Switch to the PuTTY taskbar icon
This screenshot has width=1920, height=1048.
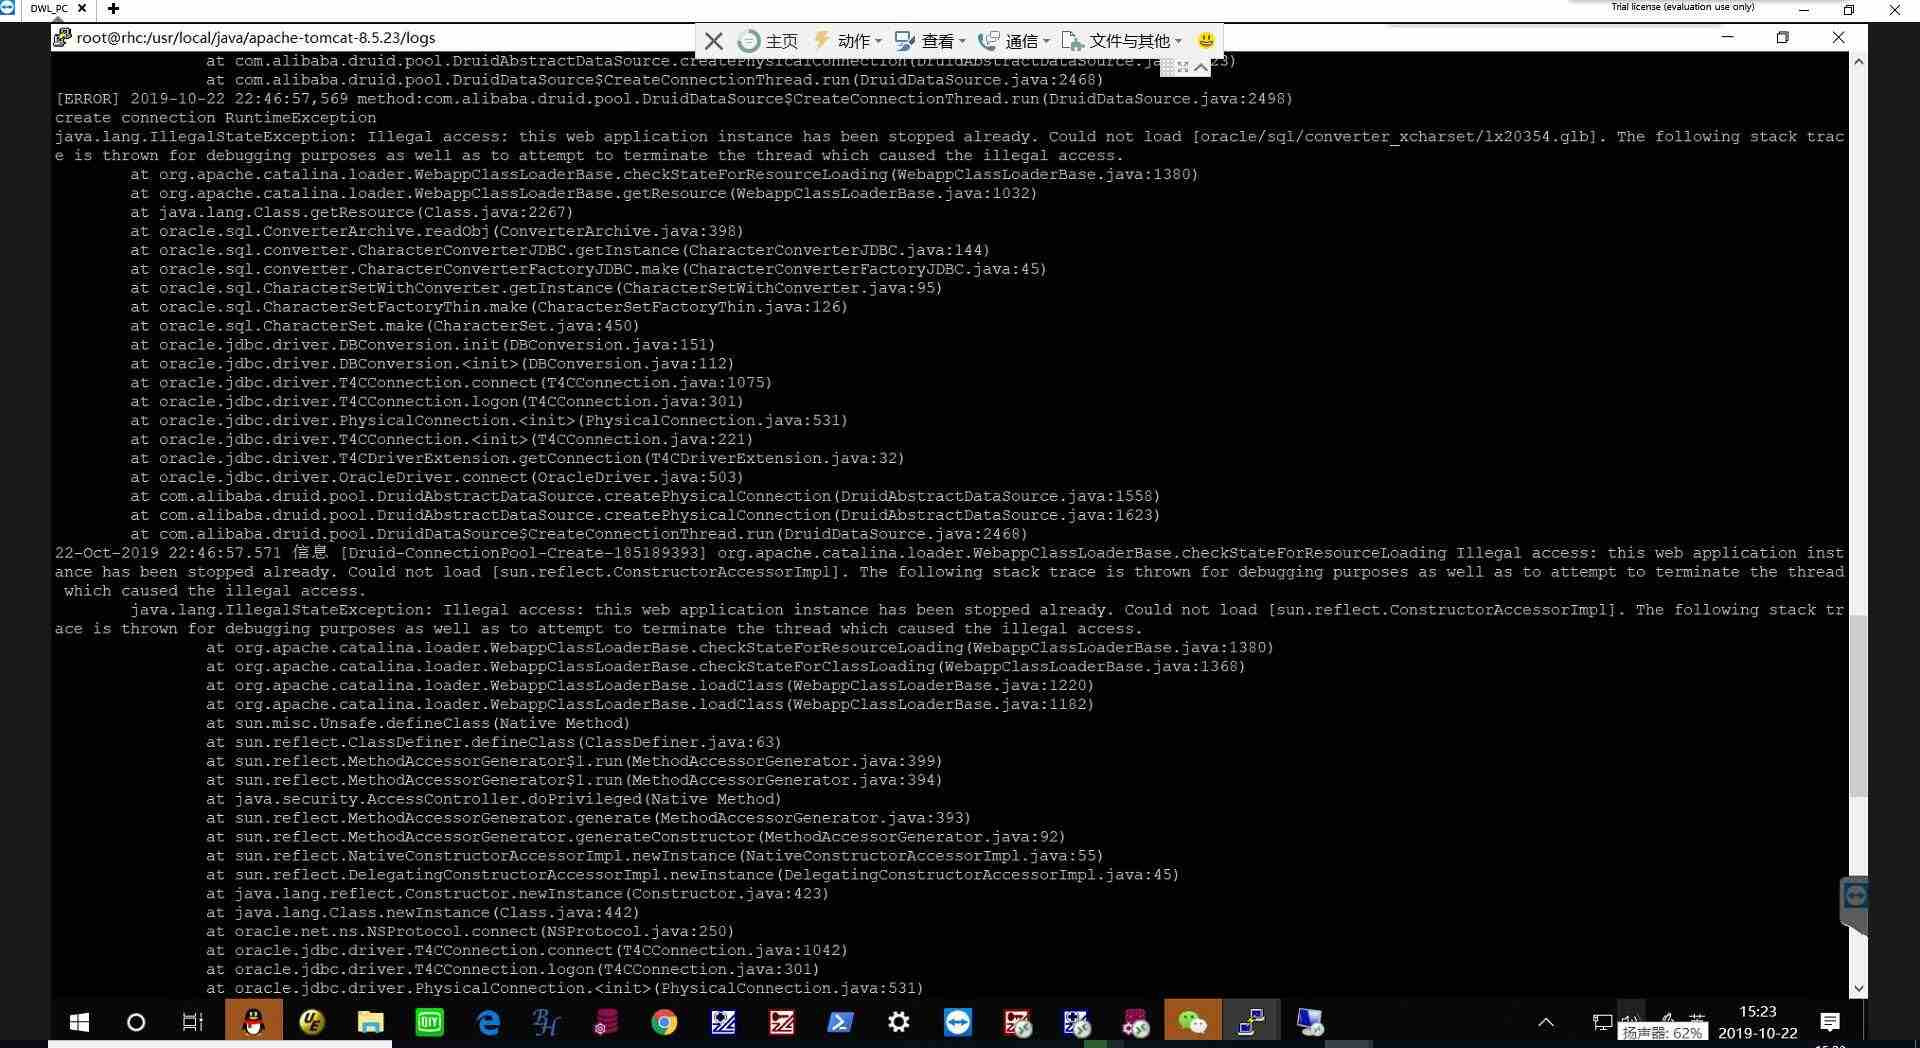coord(1251,1022)
